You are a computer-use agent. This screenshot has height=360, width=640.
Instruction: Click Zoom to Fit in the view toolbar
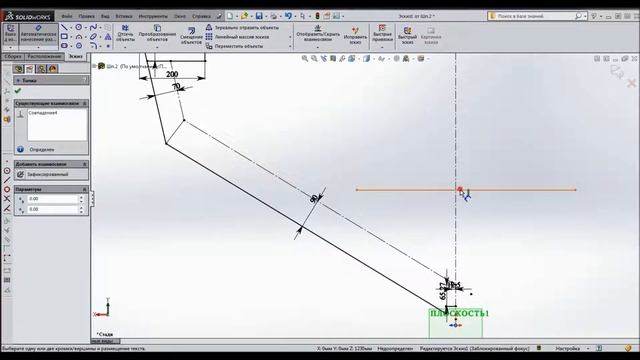pos(304,58)
